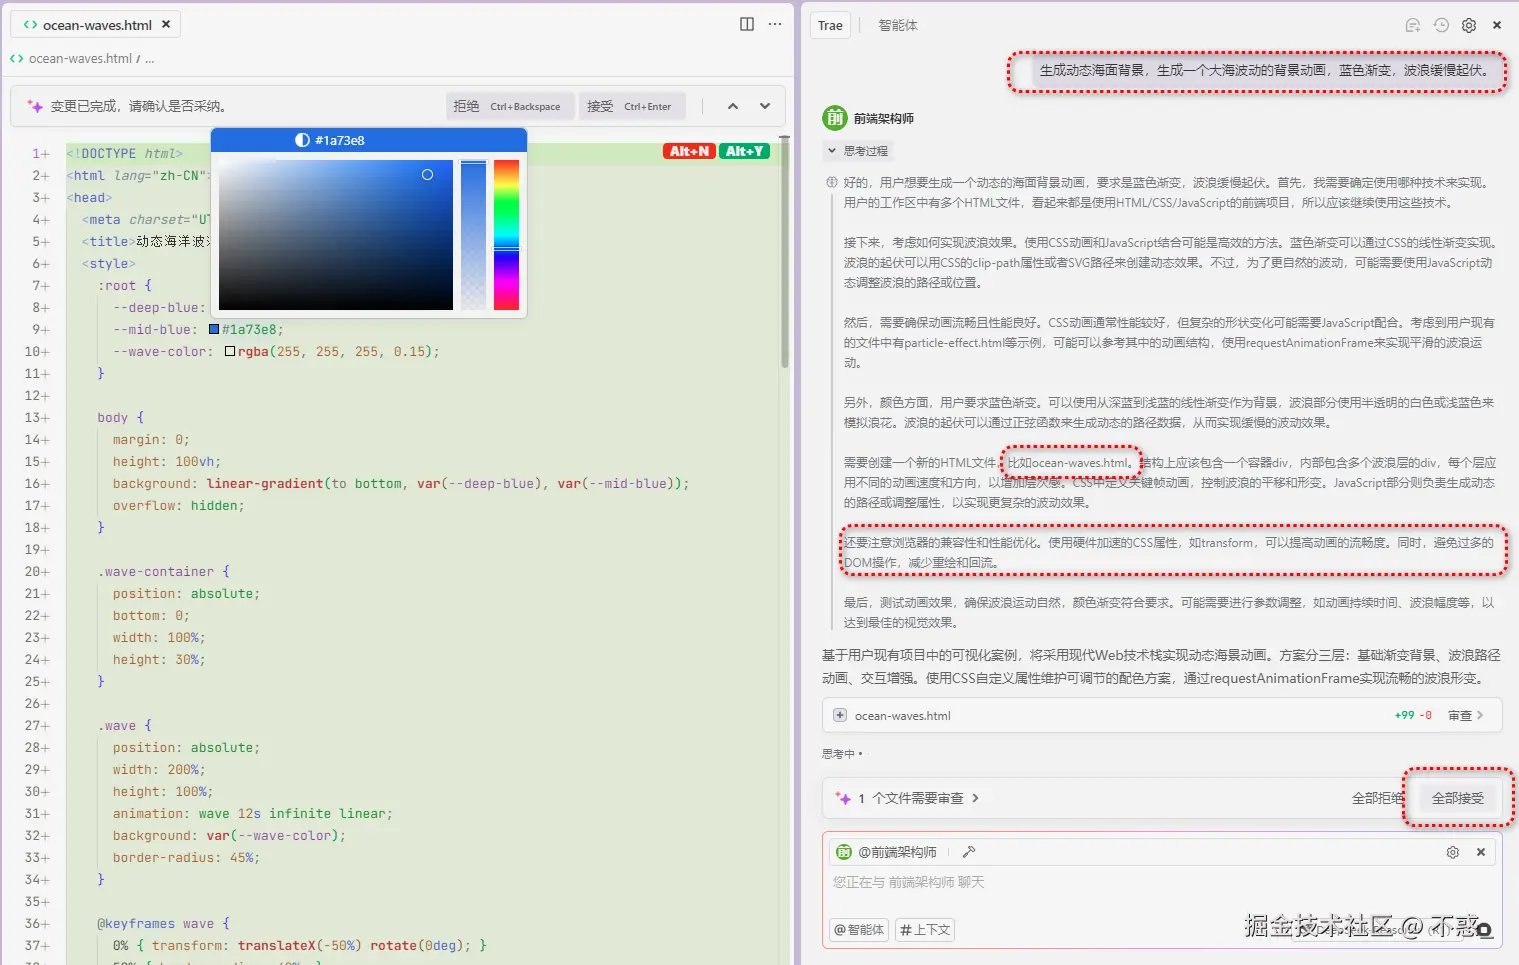The image size is (1519, 965).
Task: Click the sparkle icon beside files to review
Action: point(843,798)
